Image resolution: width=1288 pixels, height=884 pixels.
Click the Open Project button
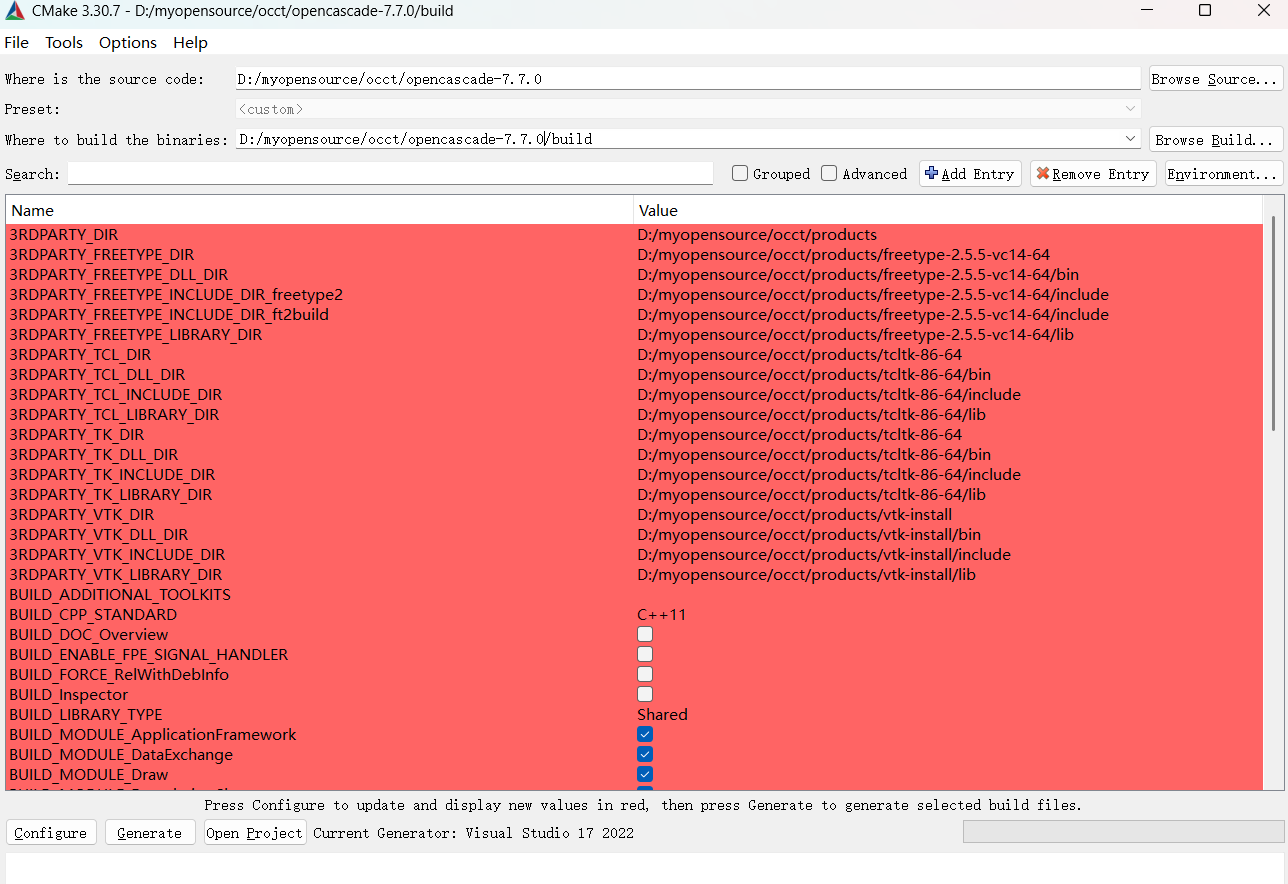[254, 831]
